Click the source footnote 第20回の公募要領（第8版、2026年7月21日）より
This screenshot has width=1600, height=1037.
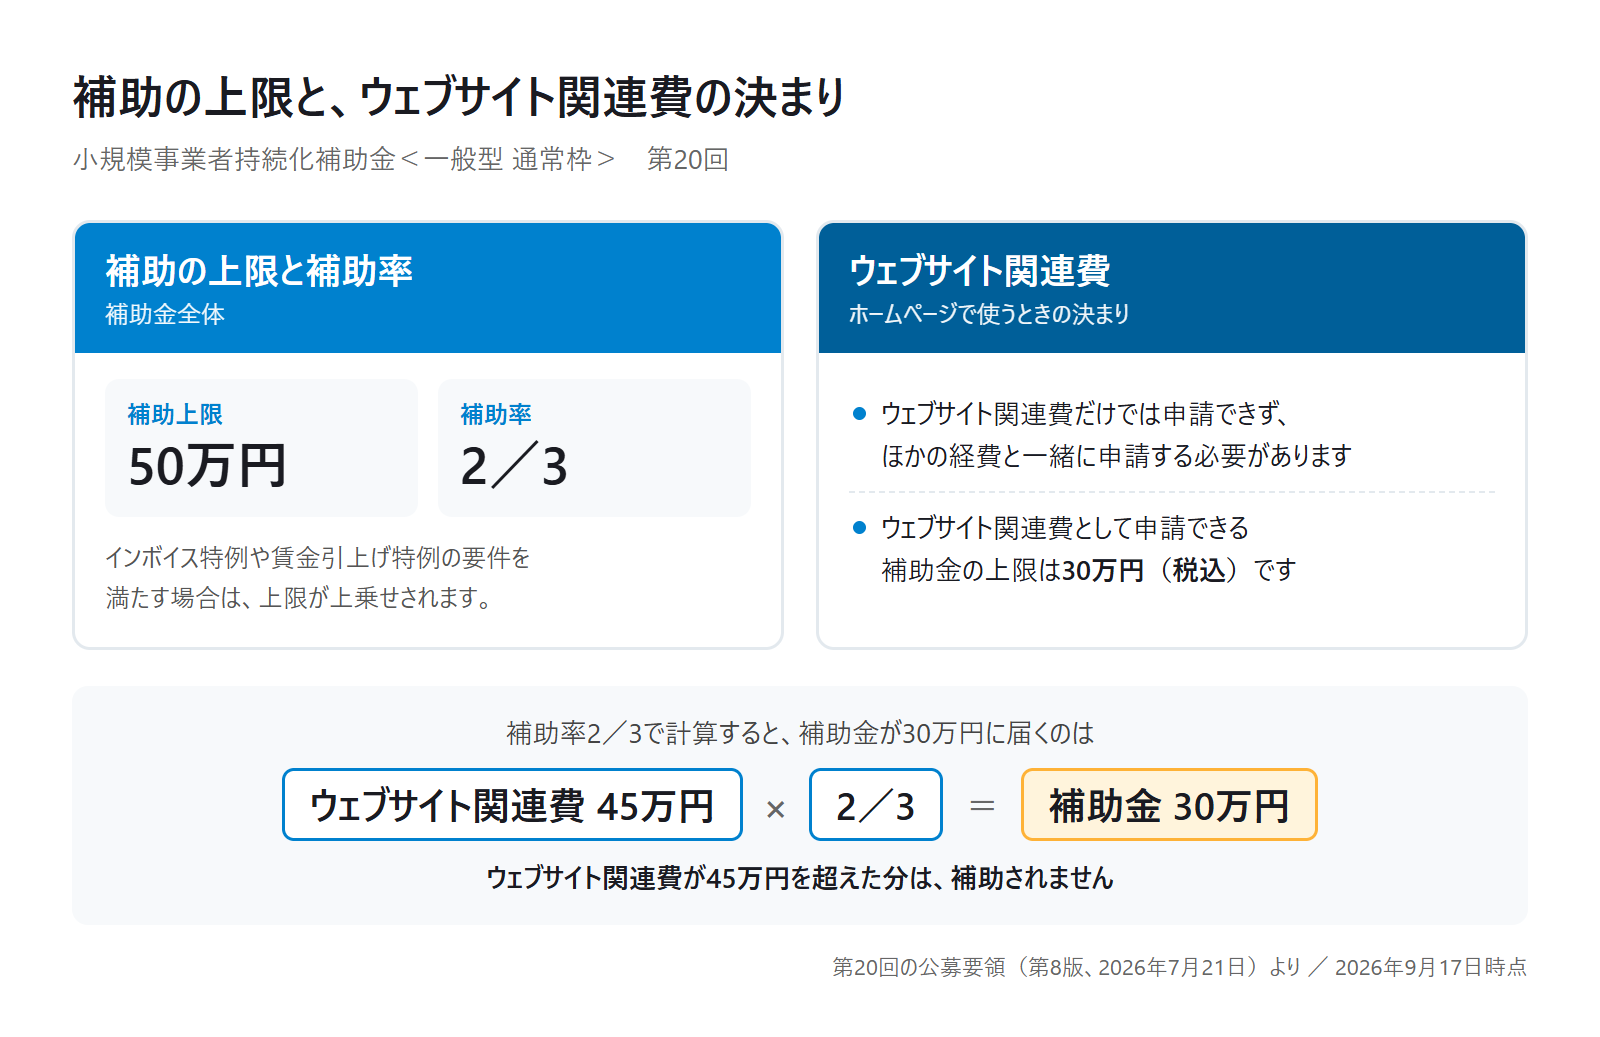click(x=1066, y=967)
